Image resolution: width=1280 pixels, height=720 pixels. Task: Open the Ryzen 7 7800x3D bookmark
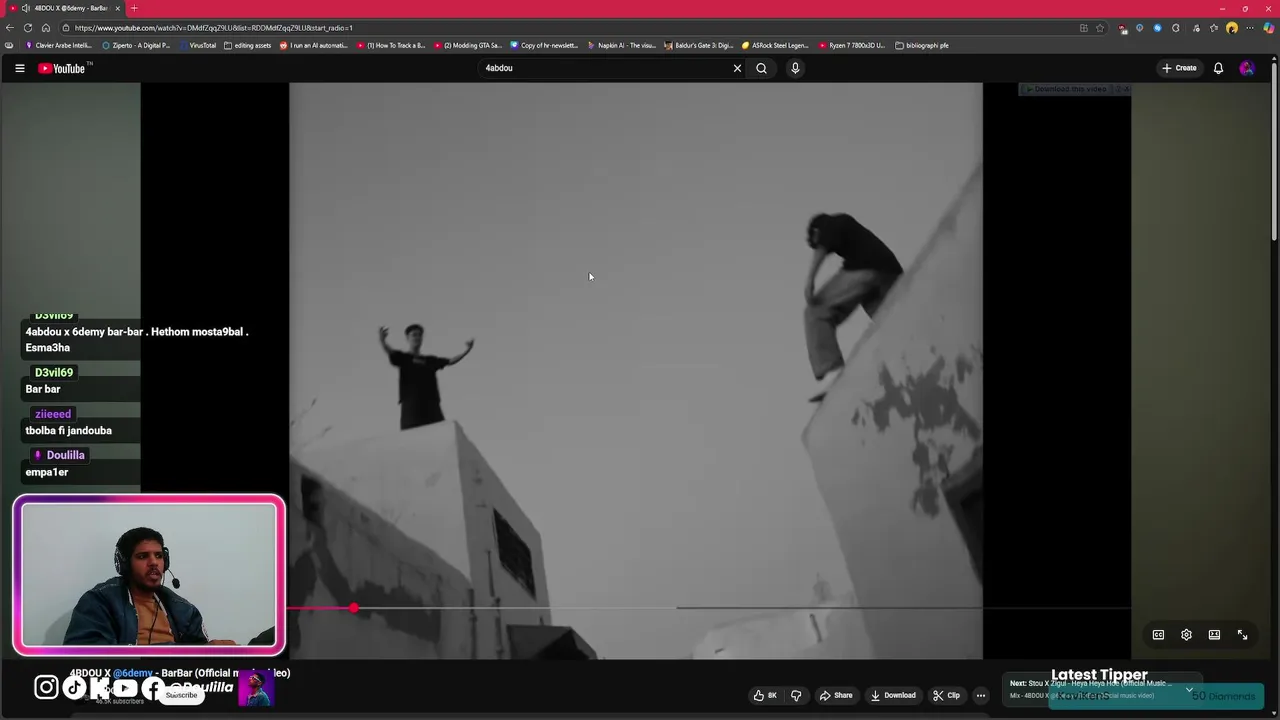[852, 45]
